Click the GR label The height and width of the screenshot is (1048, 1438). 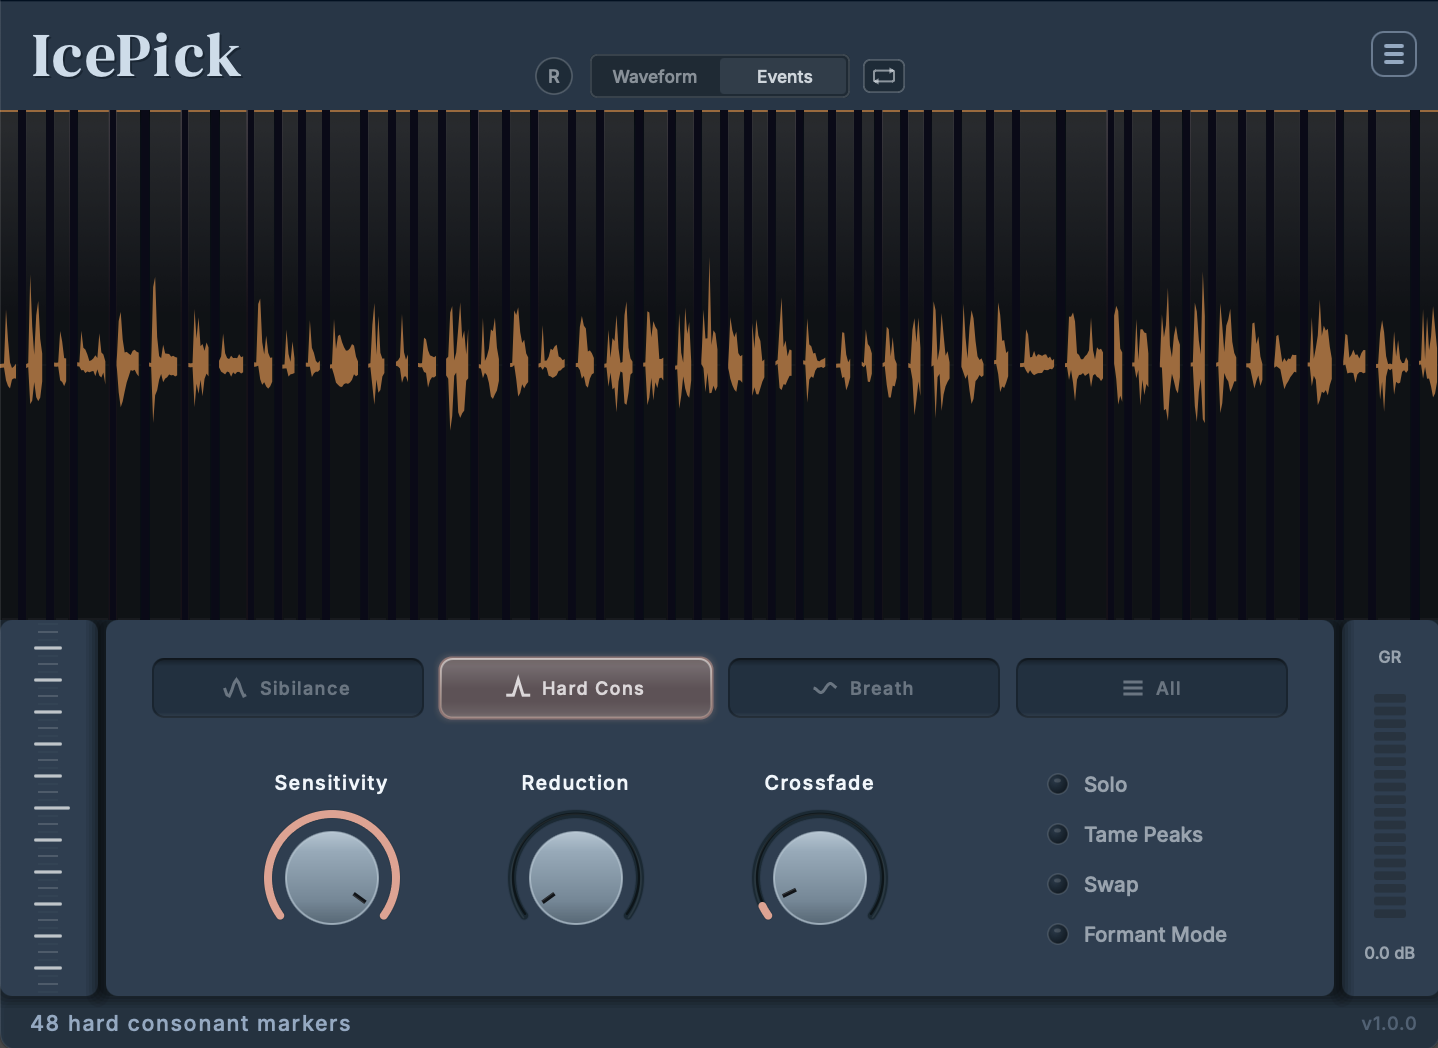(x=1390, y=657)
